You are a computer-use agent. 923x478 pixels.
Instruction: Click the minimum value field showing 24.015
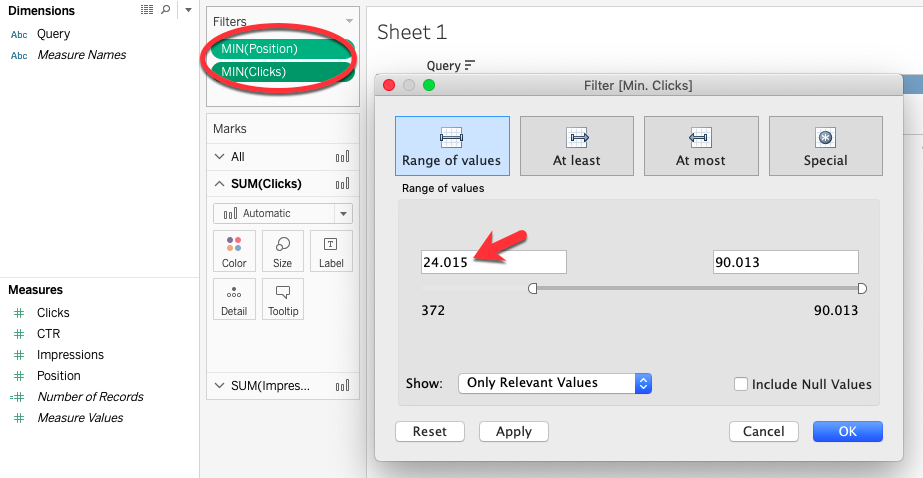tap(494, 262)
